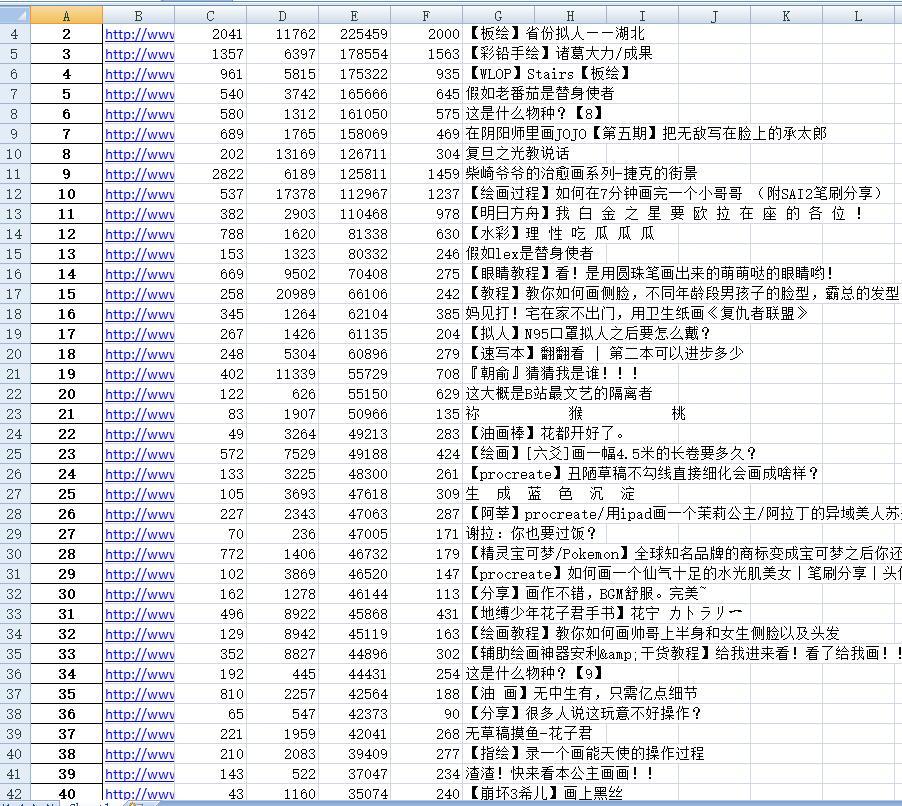Click the title 假如老番茄是替身使者
The image size is (902, 806).
(540, 93)
